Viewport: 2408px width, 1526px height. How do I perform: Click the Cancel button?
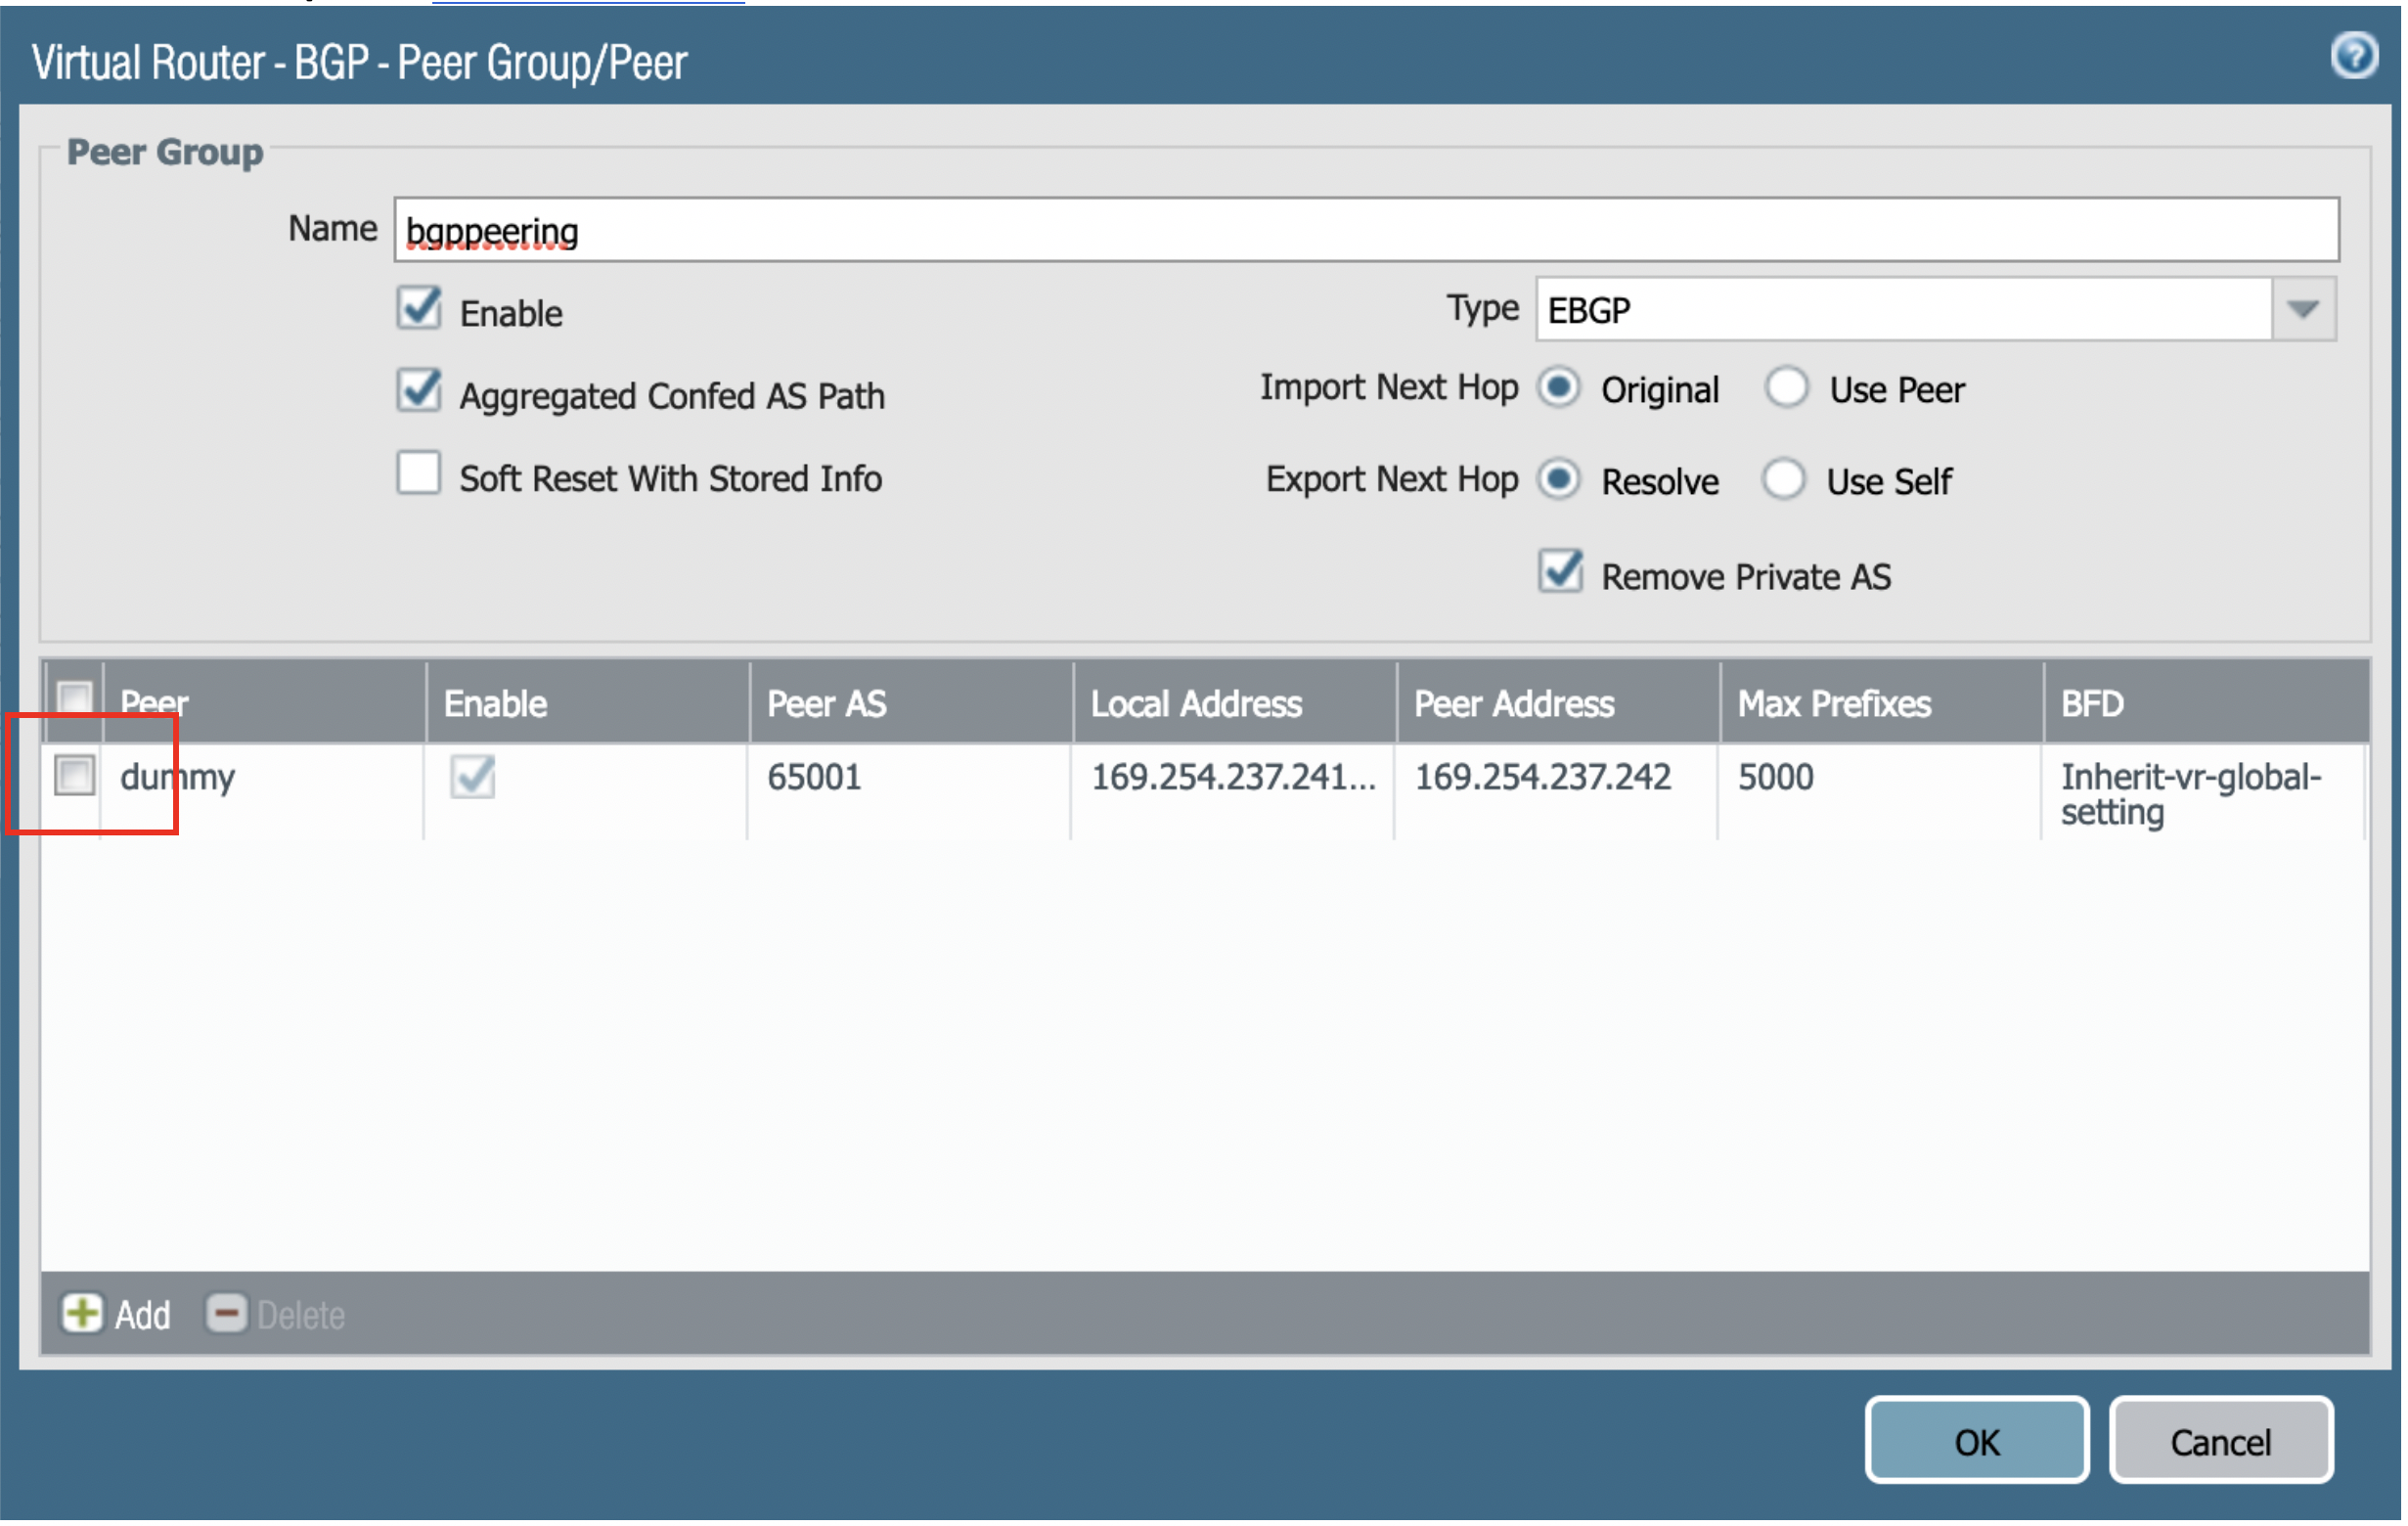click(x=2221, y=1442)
